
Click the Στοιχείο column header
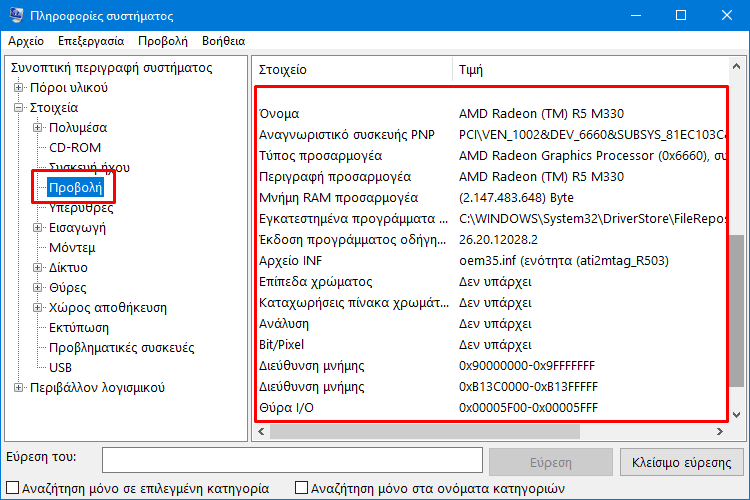[352, 70]
